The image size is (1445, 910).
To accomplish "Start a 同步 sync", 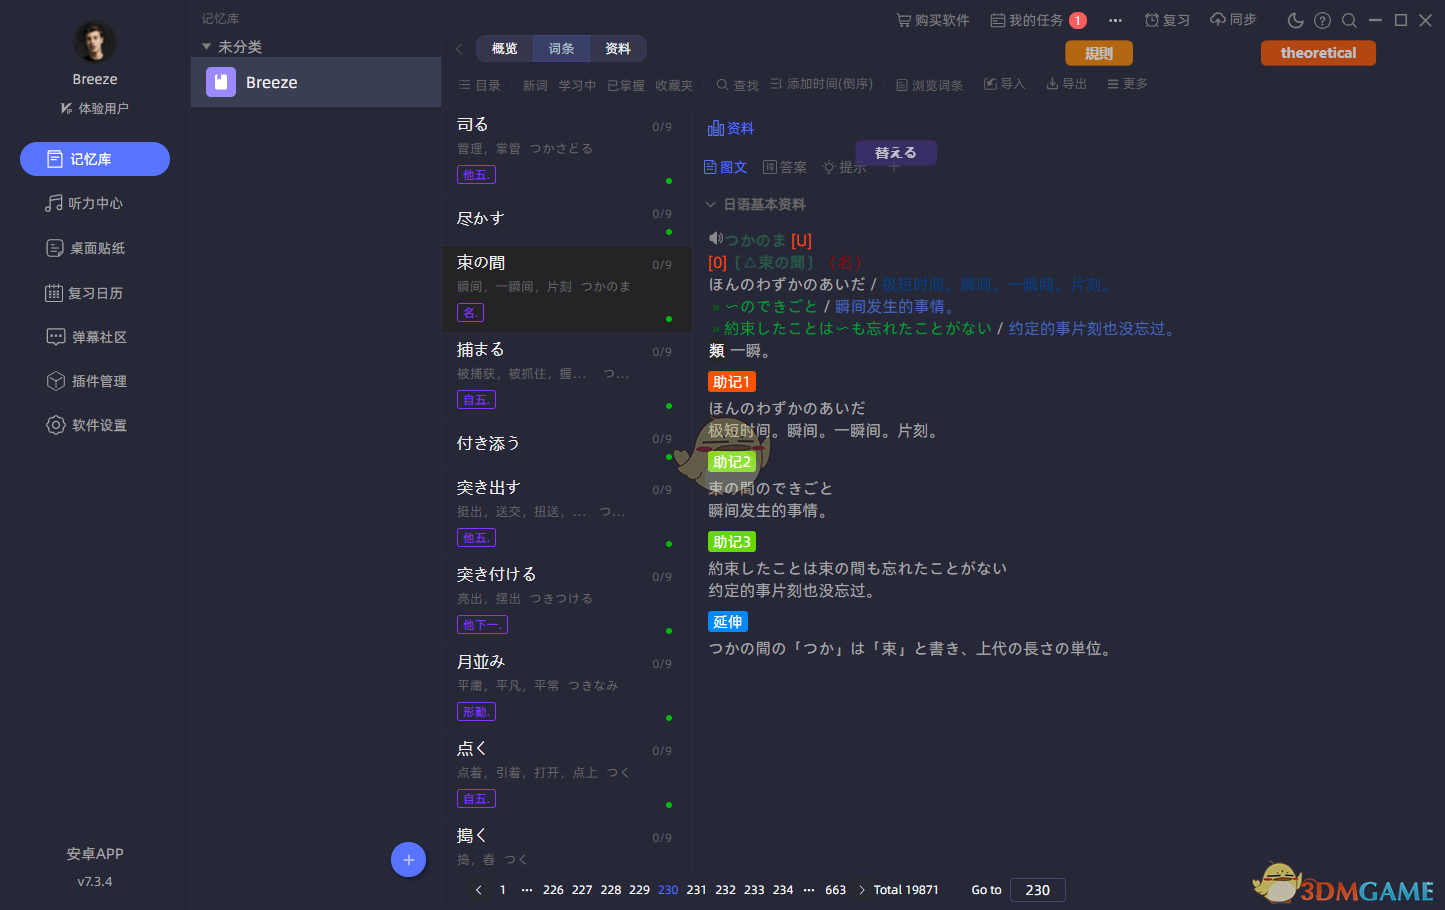I will [x=1233, y=19].
